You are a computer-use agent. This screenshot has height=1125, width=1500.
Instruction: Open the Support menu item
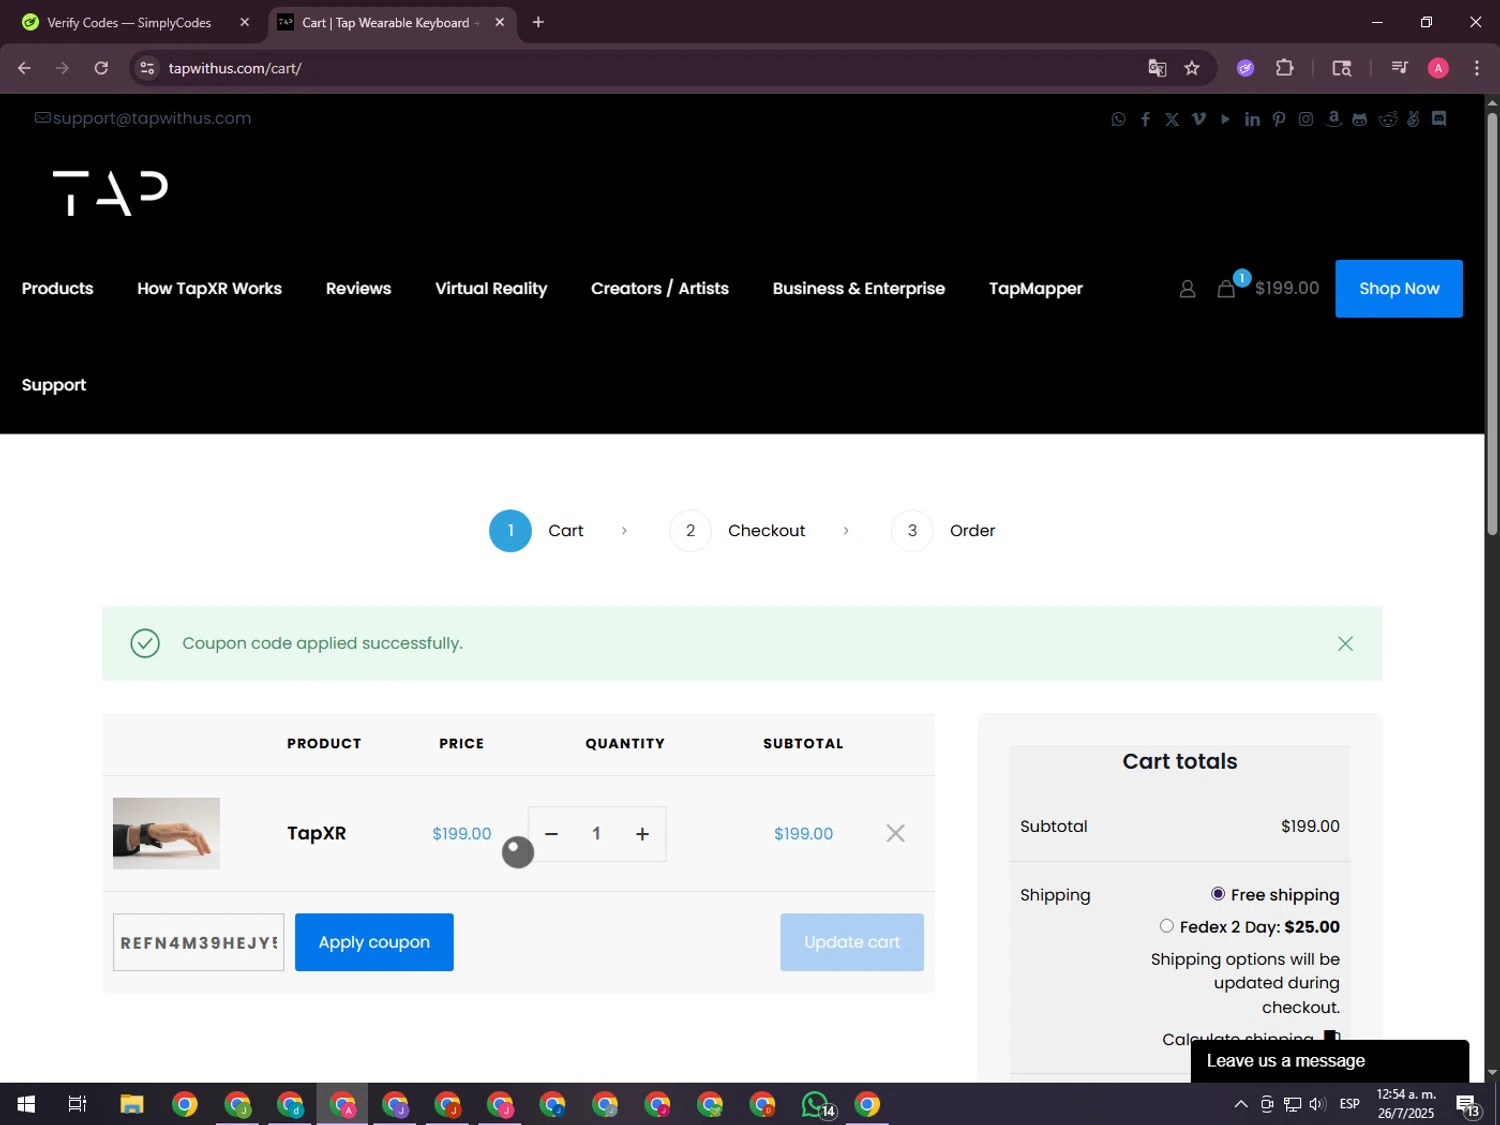click(x=54, y=385)
